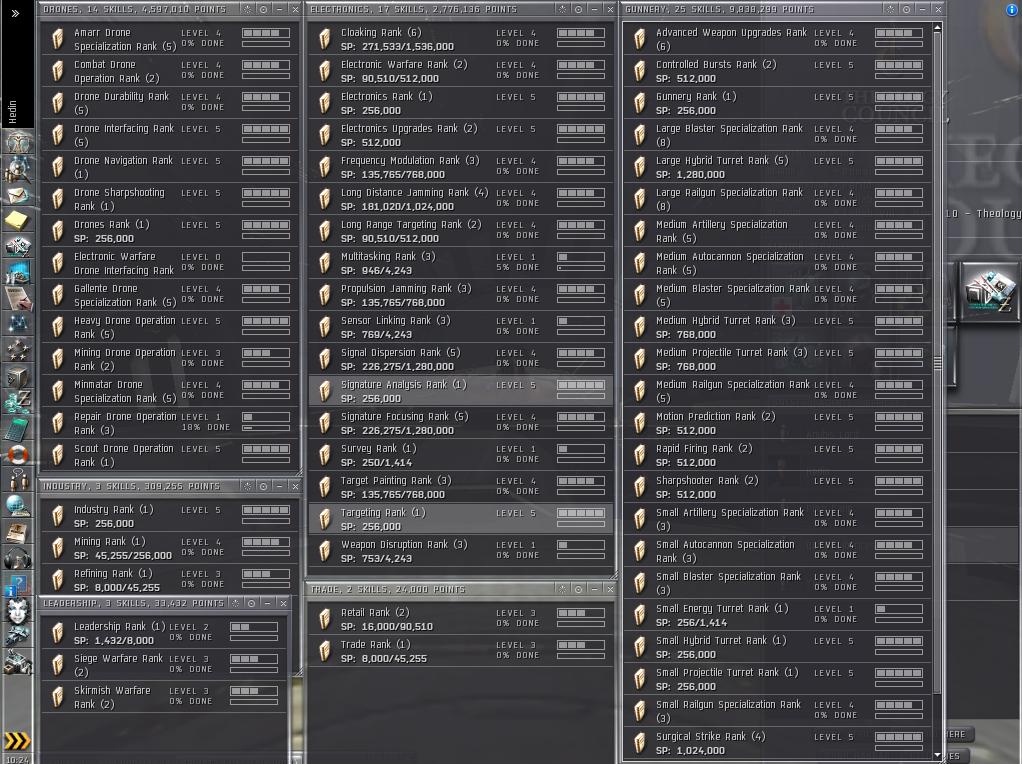The width and height of the screenshot is (1022, 764).
Task: Open the mail envelope icon
Action: point(18,194)
